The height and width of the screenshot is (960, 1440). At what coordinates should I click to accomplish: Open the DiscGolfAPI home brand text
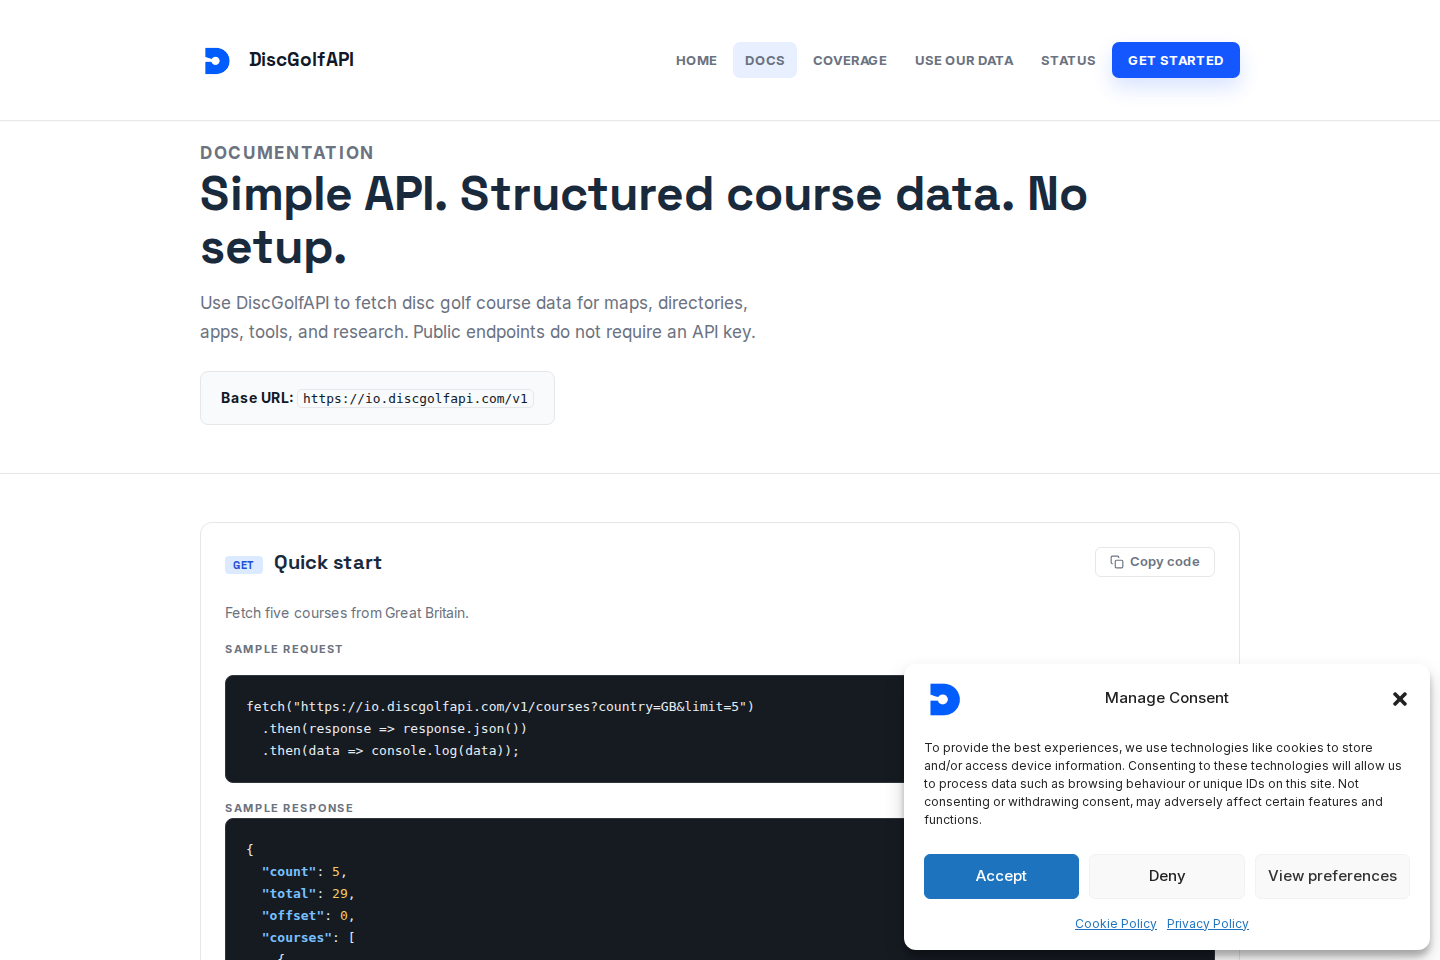(301, 60)
